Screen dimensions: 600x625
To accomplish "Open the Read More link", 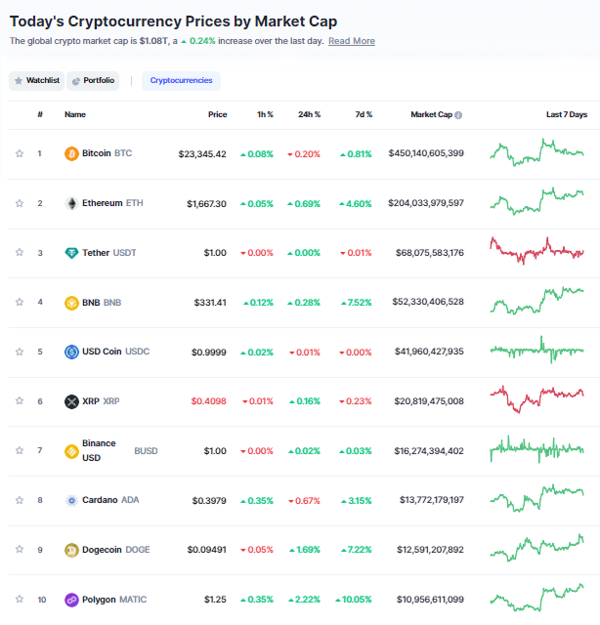I will tap(352, 41).
